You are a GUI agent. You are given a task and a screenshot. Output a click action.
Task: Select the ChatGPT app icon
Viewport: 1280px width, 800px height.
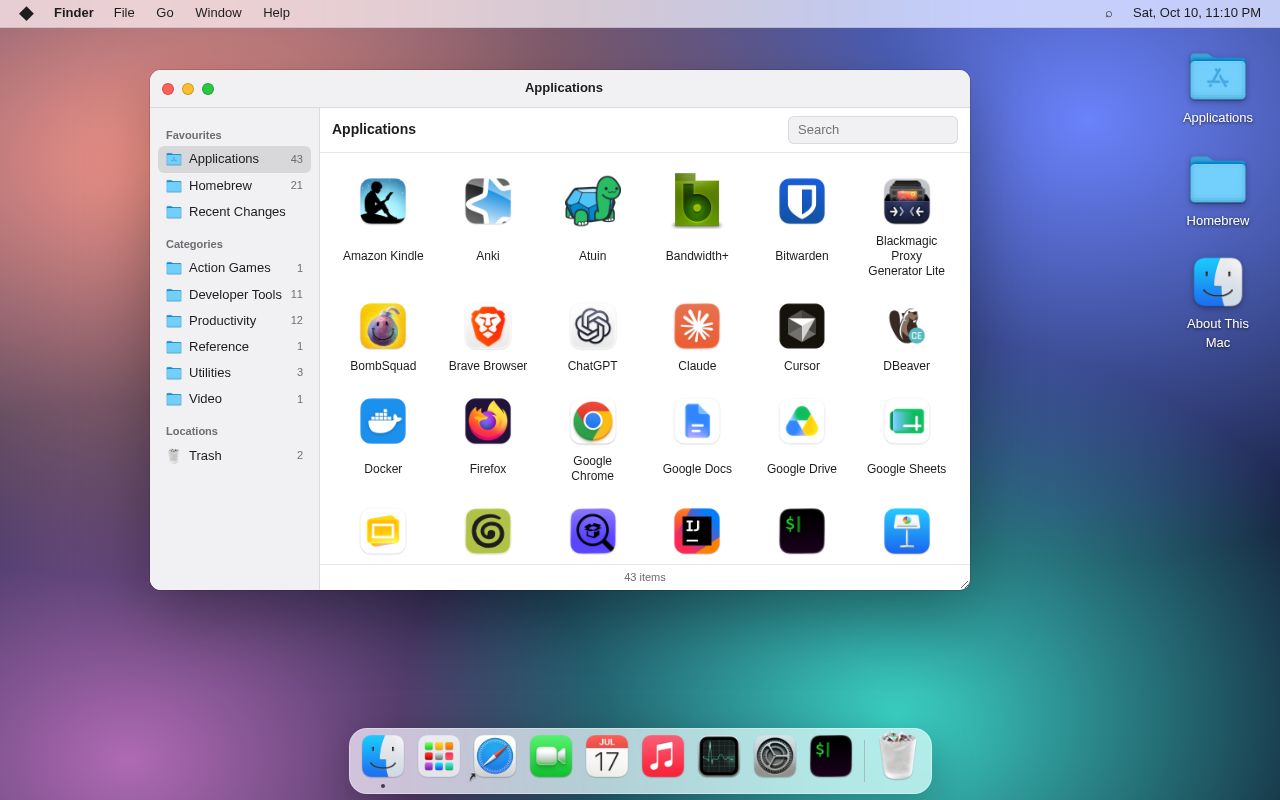point(593,326)
